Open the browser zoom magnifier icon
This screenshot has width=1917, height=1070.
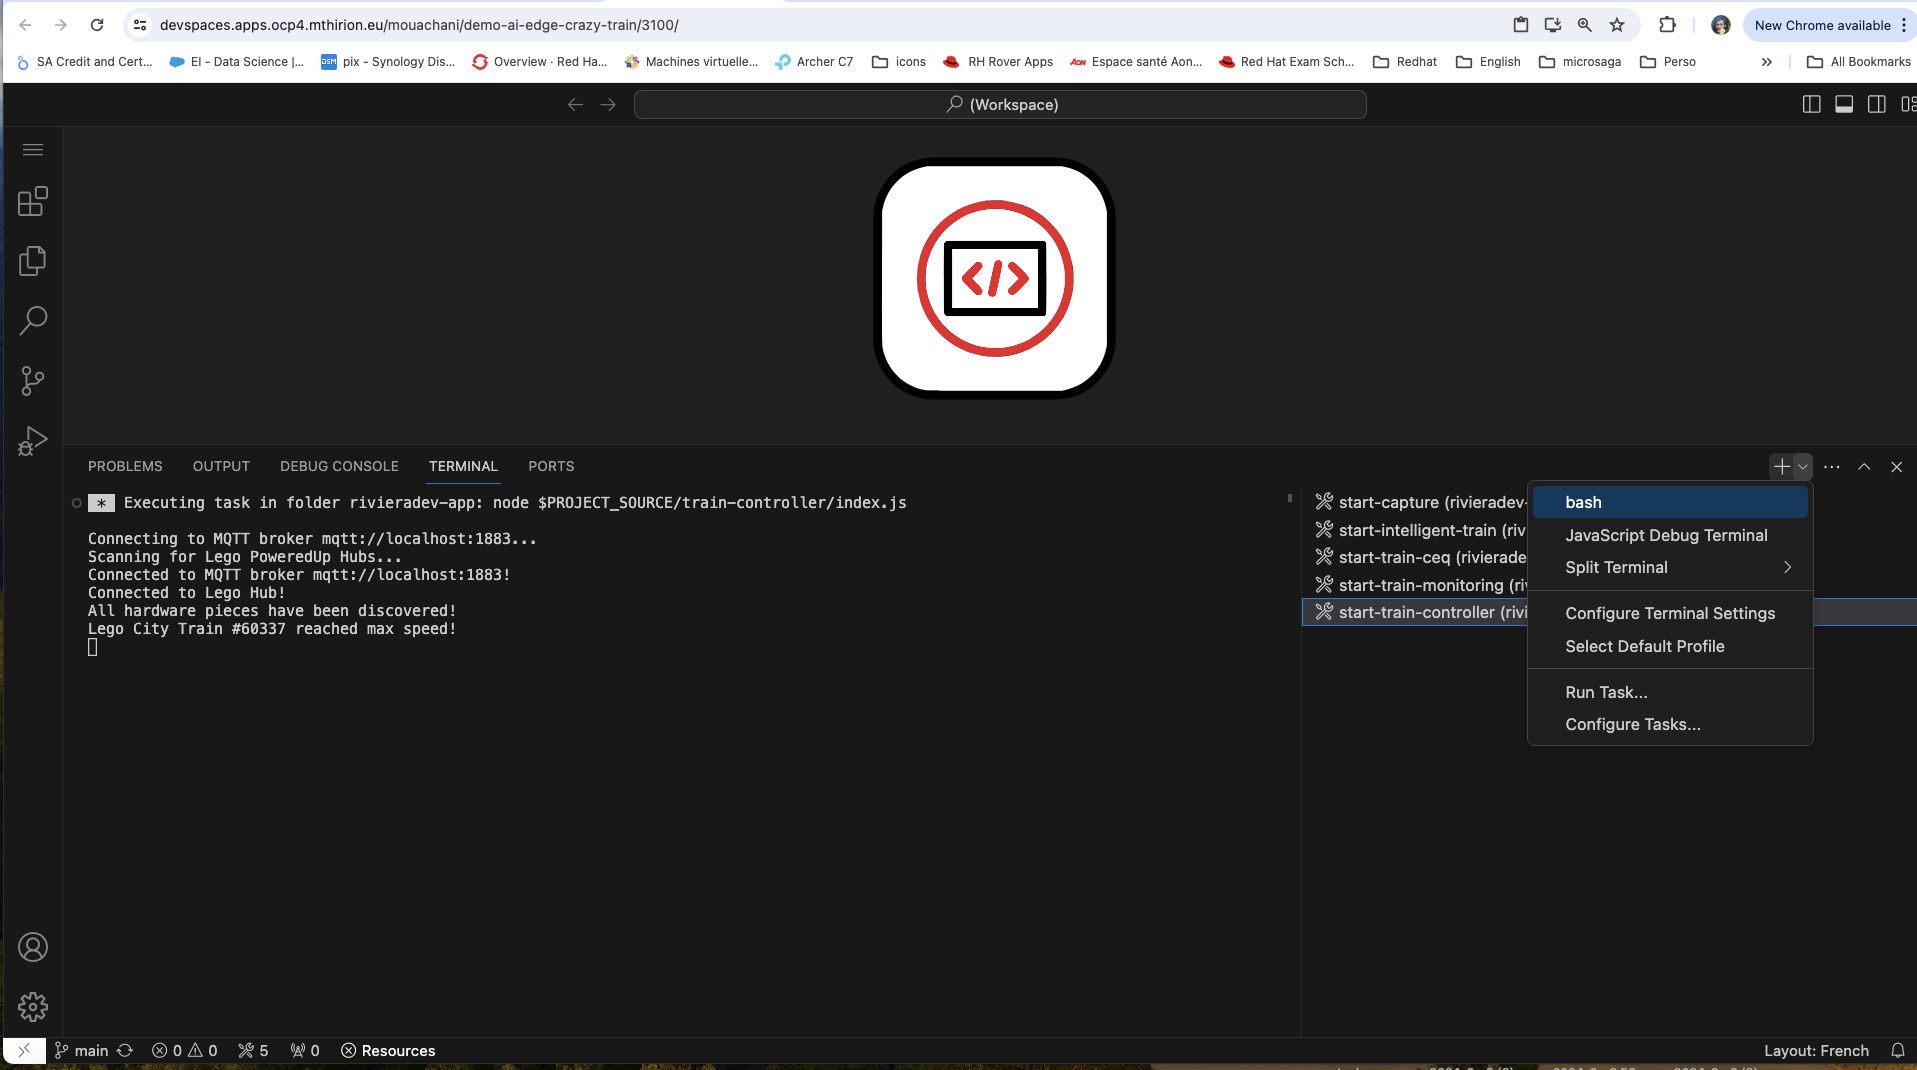click(1585, 25)
